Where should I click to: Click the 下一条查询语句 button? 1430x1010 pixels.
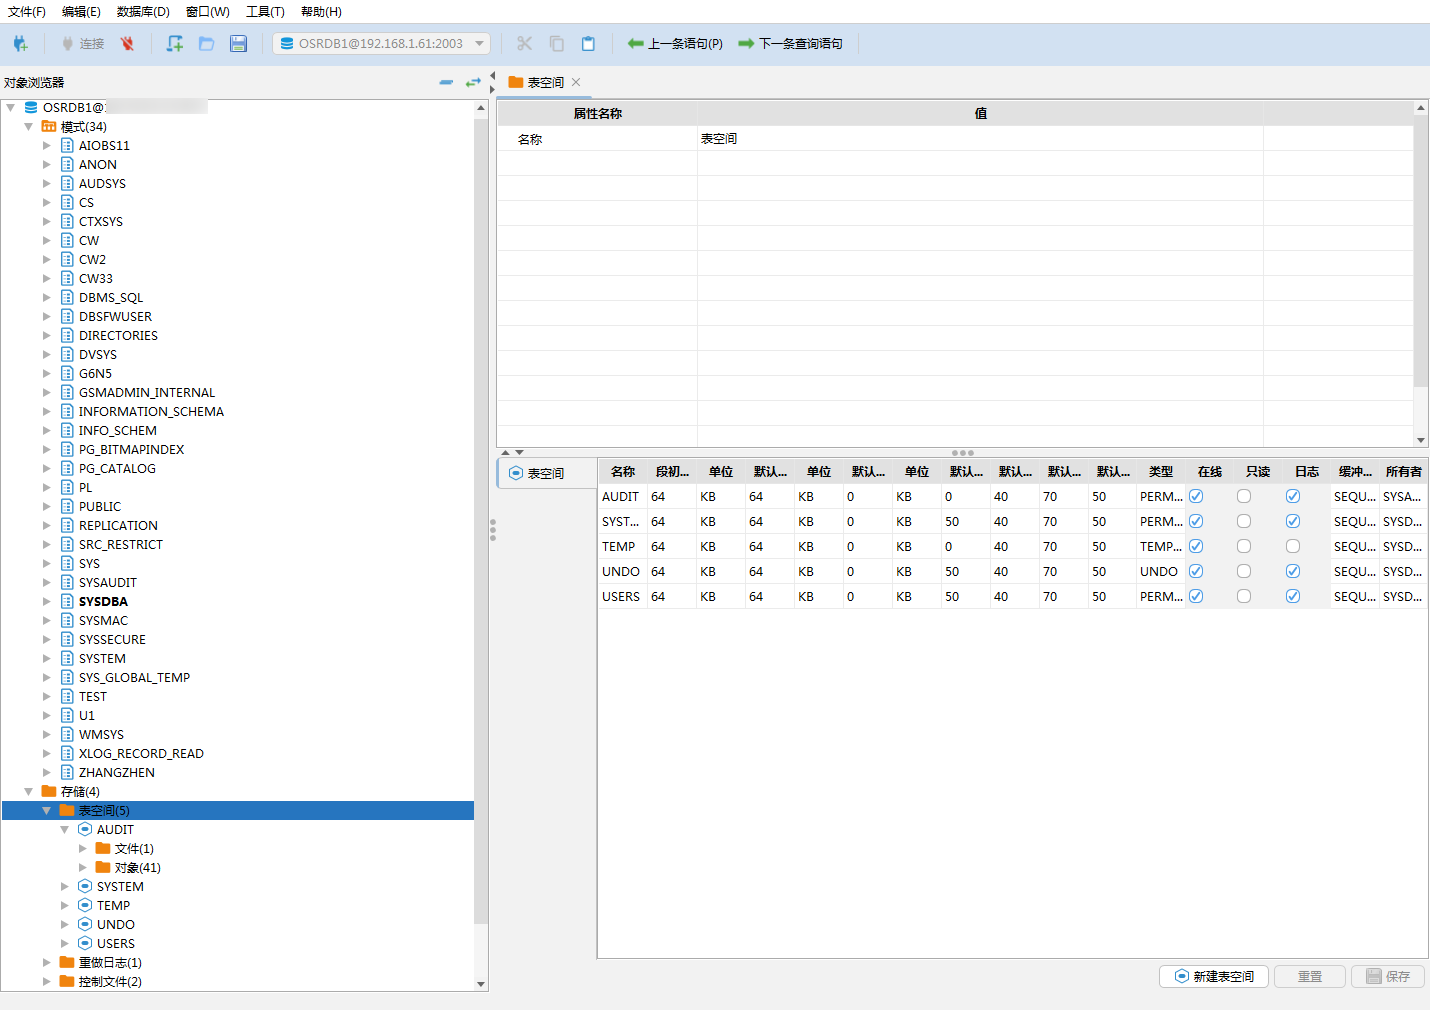(790, 44)
